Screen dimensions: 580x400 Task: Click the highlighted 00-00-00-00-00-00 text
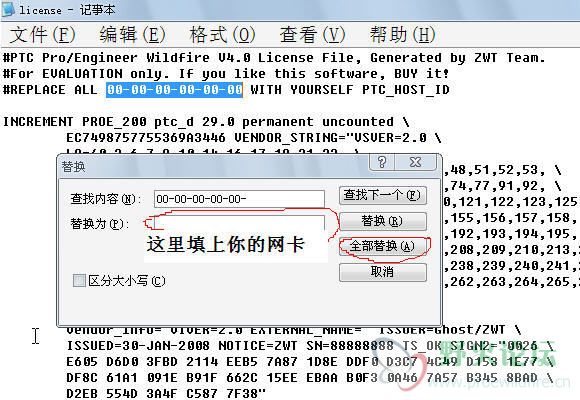(x=175, y=90)
